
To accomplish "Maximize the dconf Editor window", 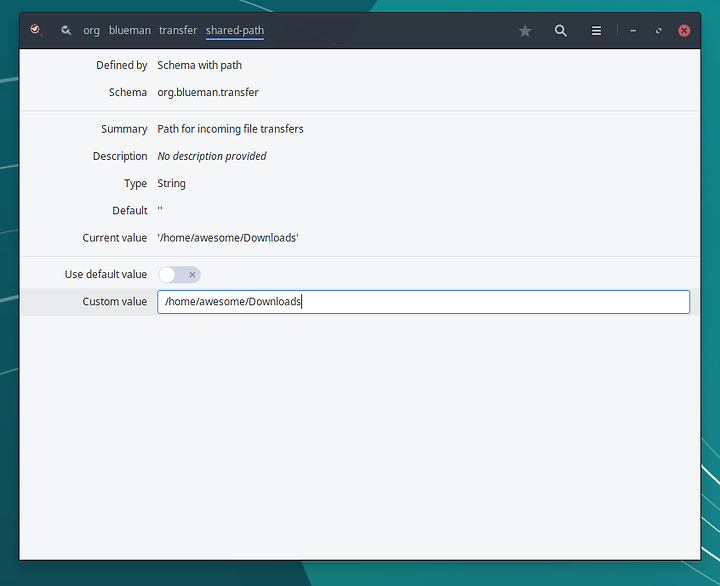I will coord(658,31).
